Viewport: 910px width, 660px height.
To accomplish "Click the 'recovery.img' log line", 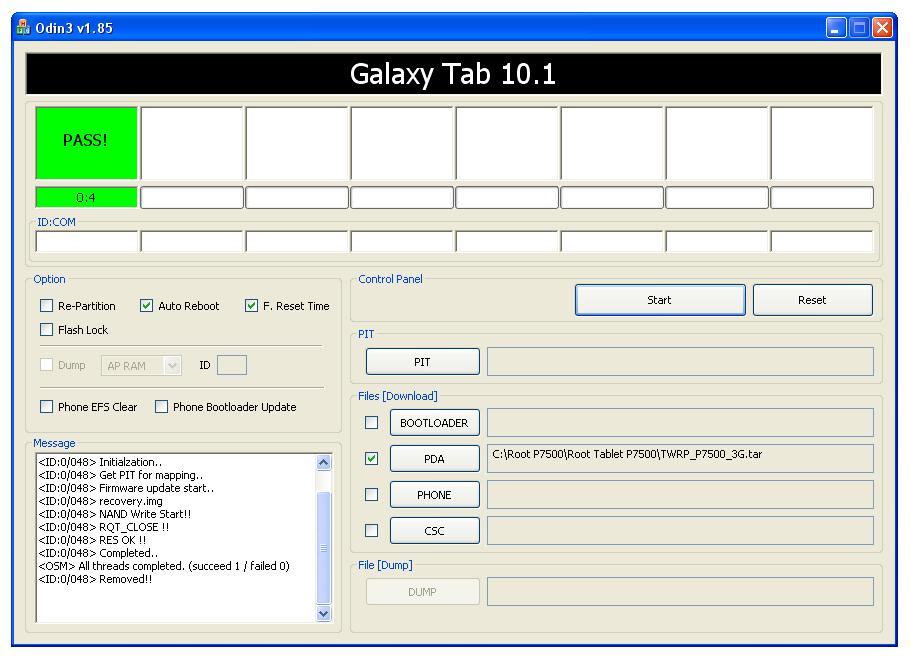I will coord(100,501).
